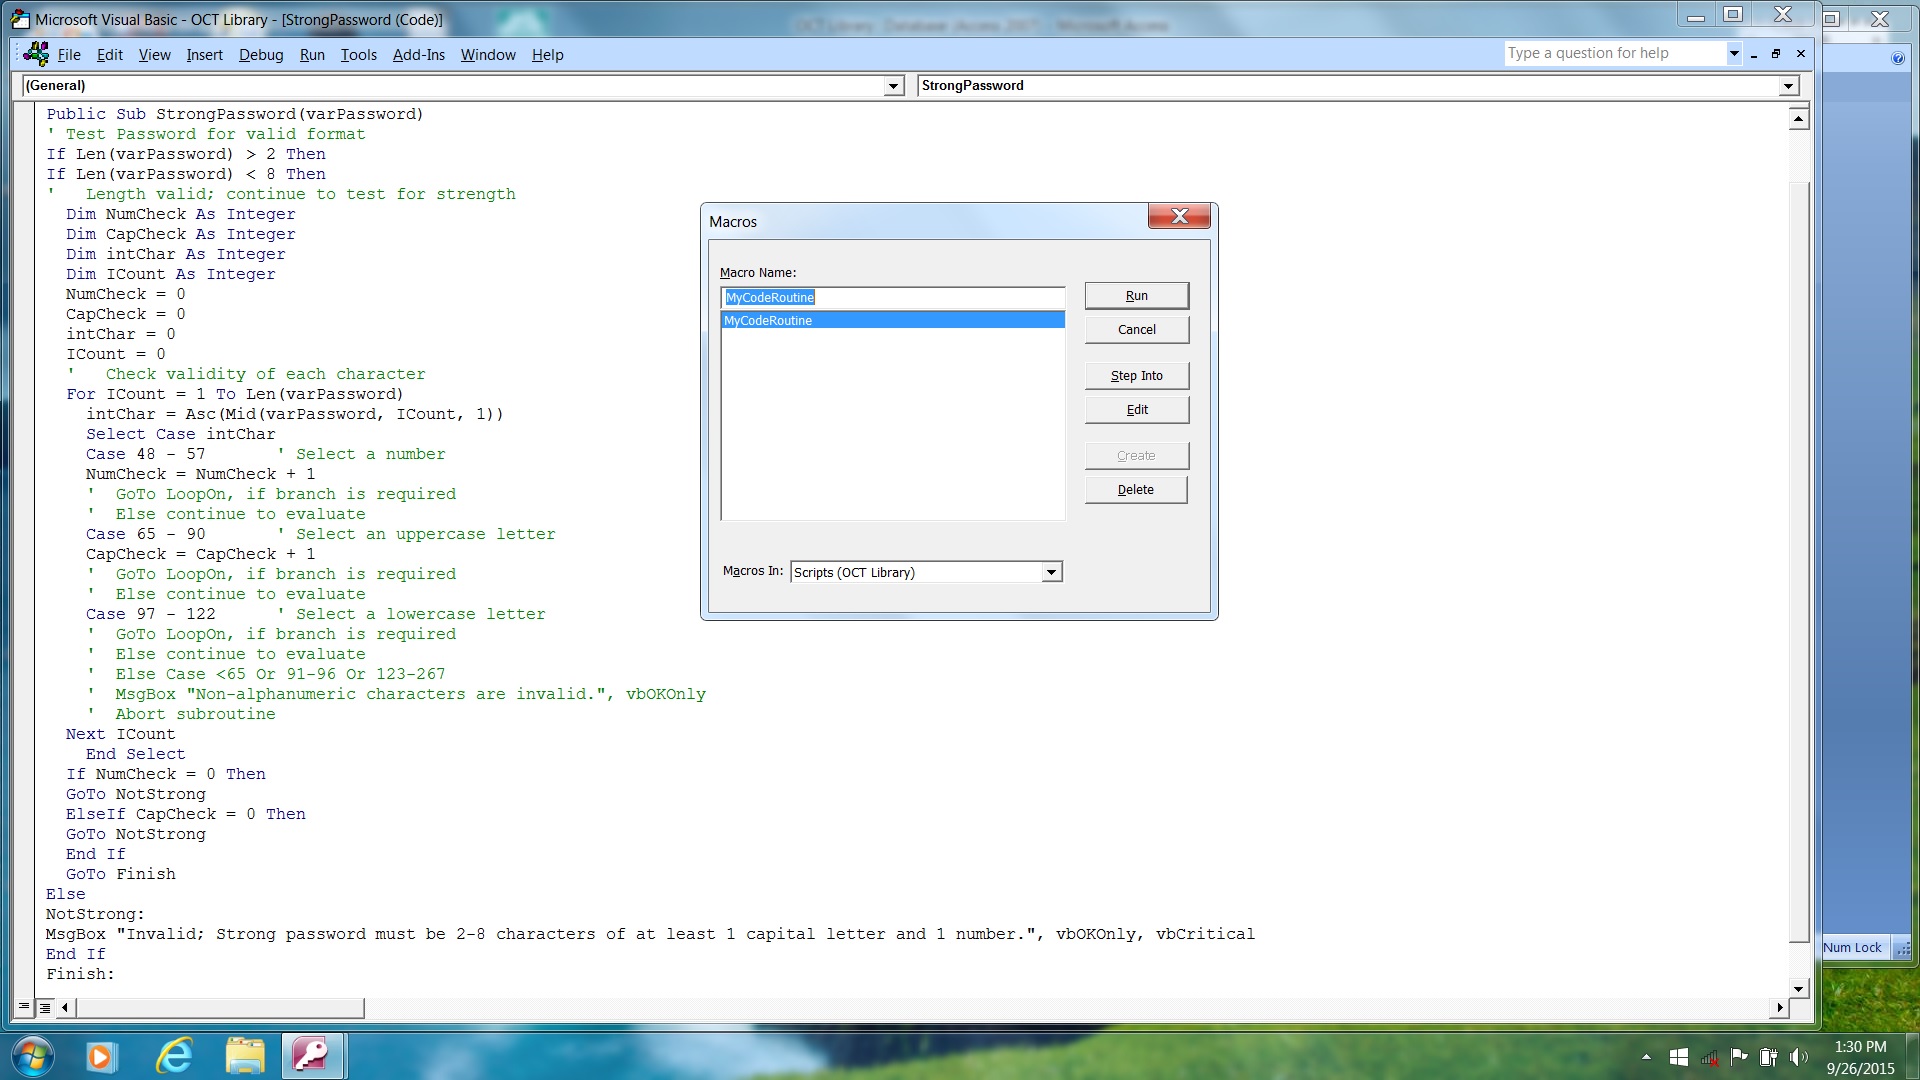Click the 'NotStrong:' label line
Viewport: 1920px width, 1080px height.
pyautogui.click(x=95, y=914)
